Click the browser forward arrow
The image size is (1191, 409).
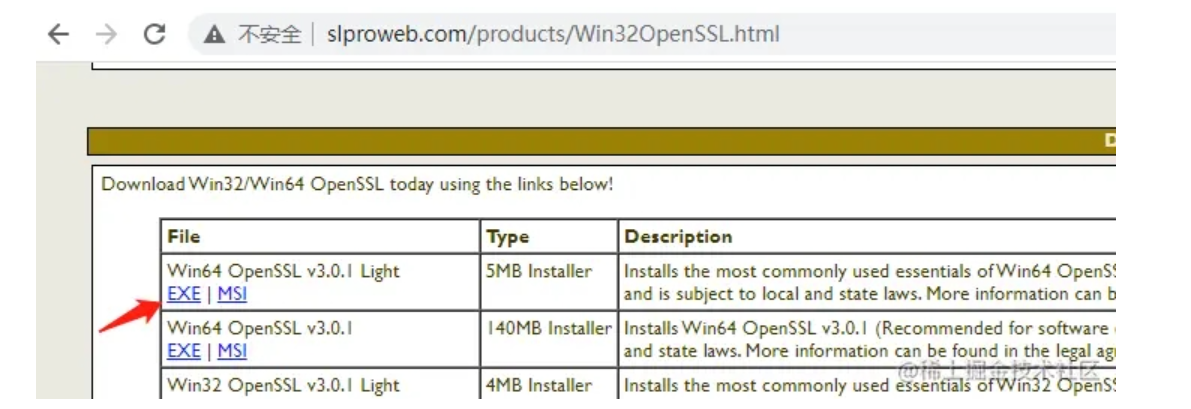[106, 34]
